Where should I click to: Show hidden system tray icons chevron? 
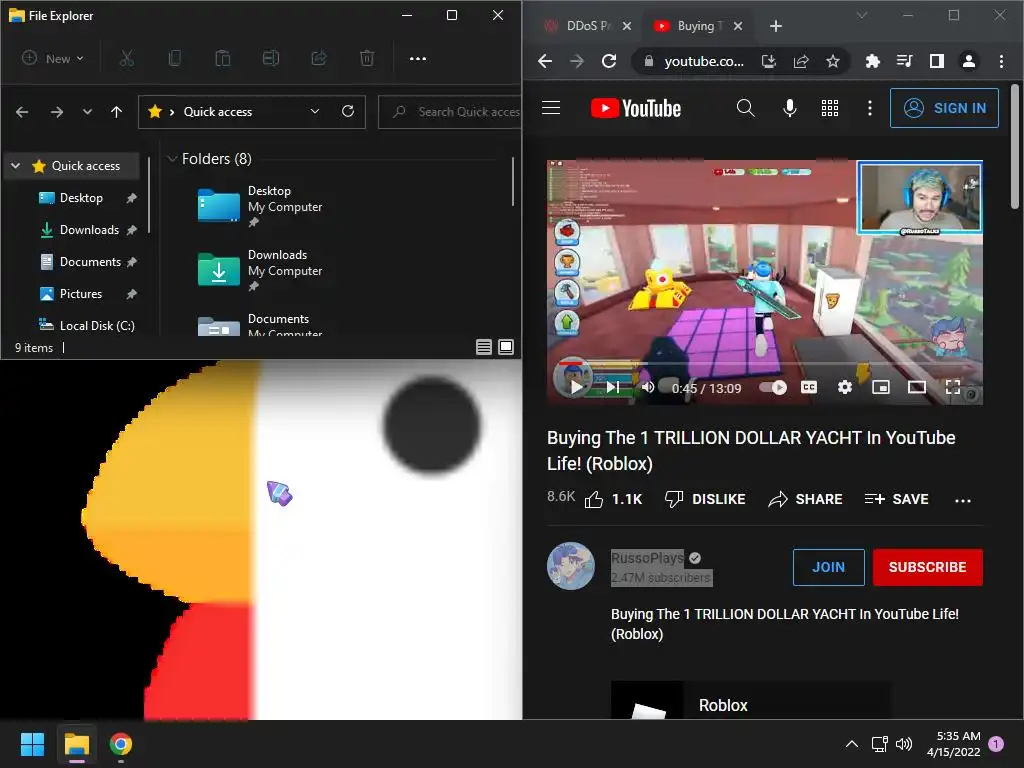[x=852, y=744]
